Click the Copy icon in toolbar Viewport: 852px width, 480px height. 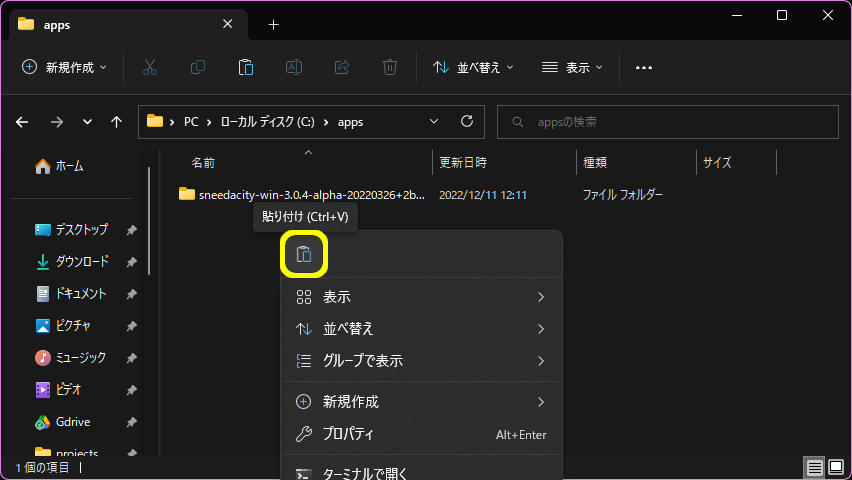[198, 67]
